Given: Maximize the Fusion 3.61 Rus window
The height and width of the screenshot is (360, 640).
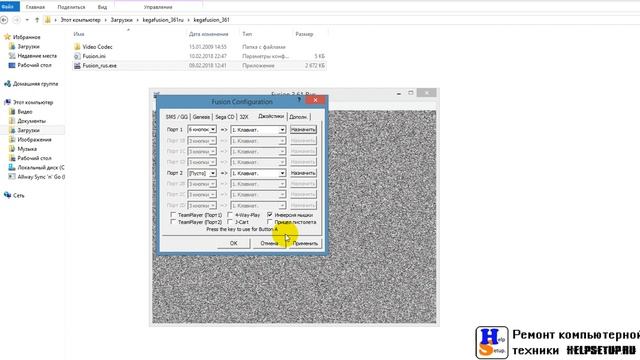Looking at the screenshot, I should tap(411, 93).
